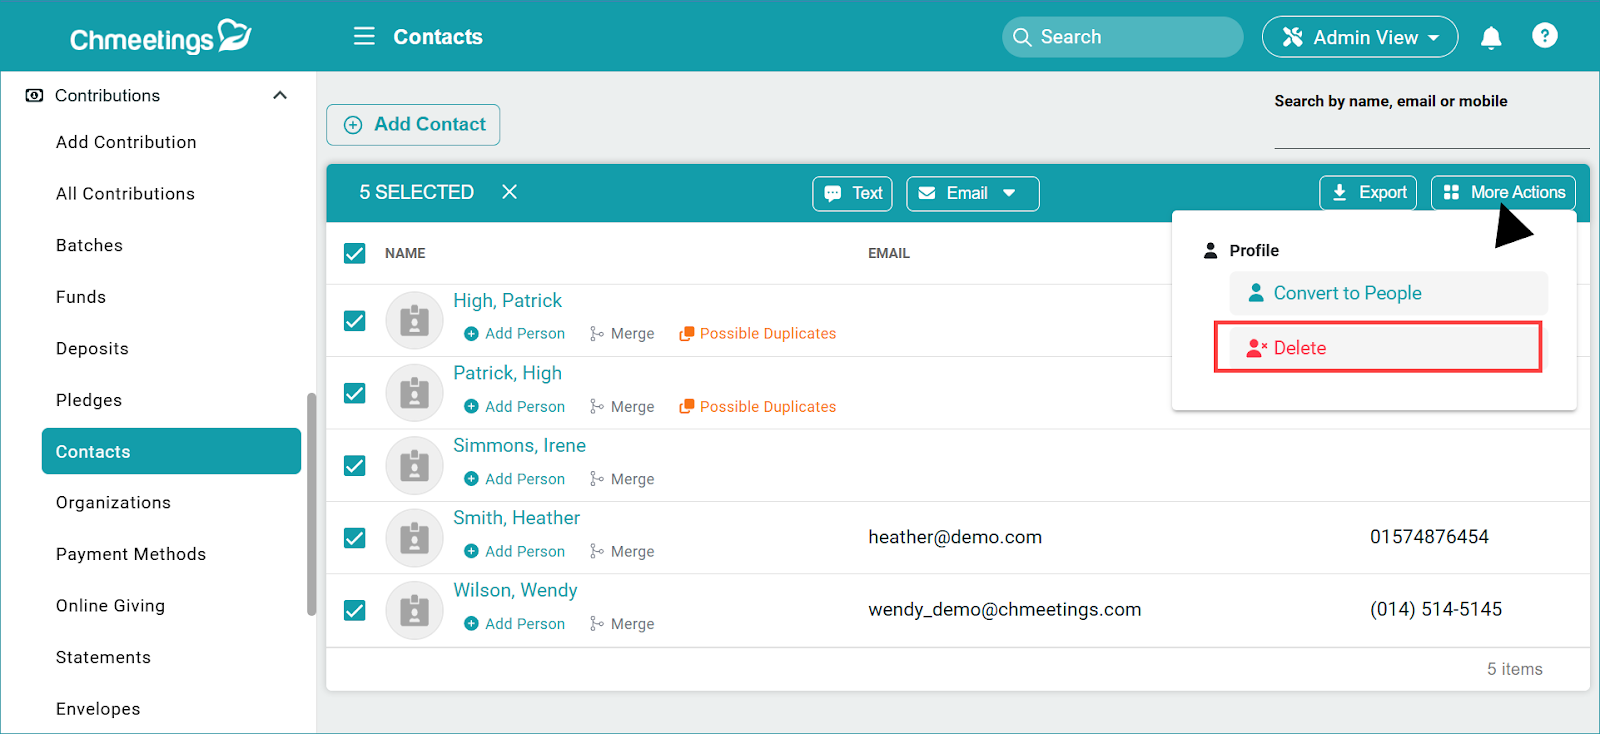
Task: Click the Add Contact button
Action: pyautogui.click(x=413, y=125)
